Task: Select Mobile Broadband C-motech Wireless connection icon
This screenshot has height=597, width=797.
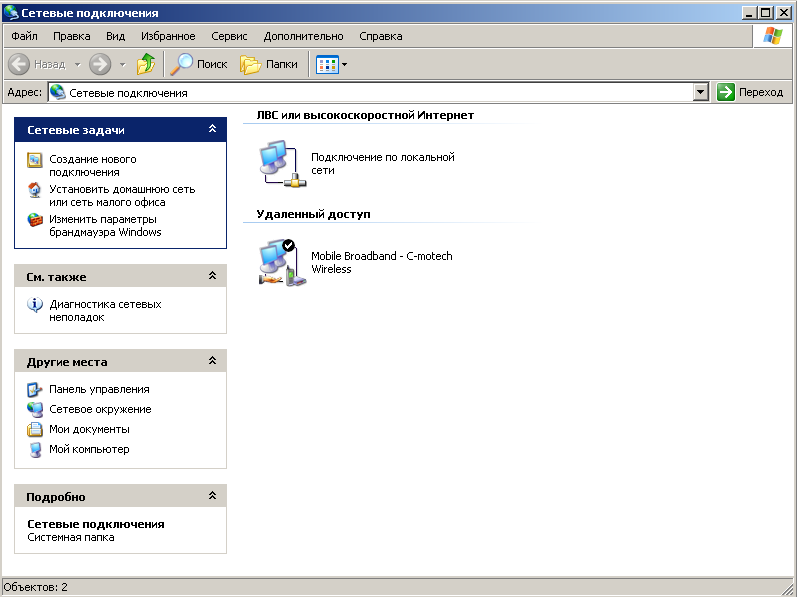Action: click(281, 263)
